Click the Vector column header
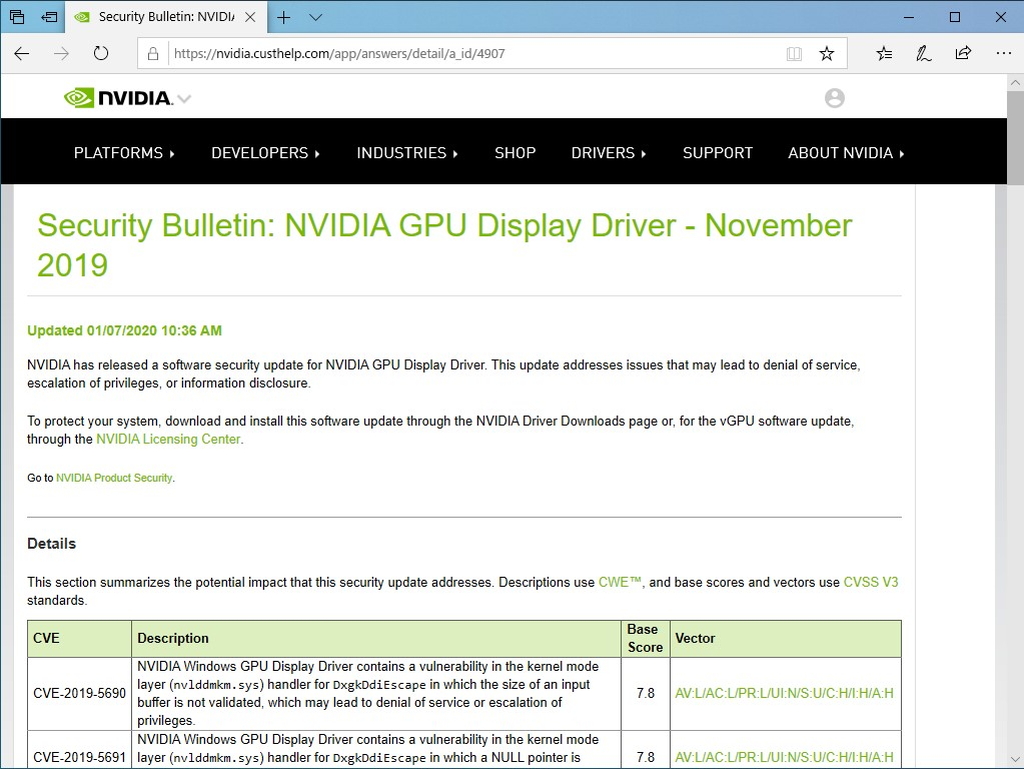Image resolution: width=1024 pixels, height=769 pixels. pyautogui.click(x=786, y=638)
